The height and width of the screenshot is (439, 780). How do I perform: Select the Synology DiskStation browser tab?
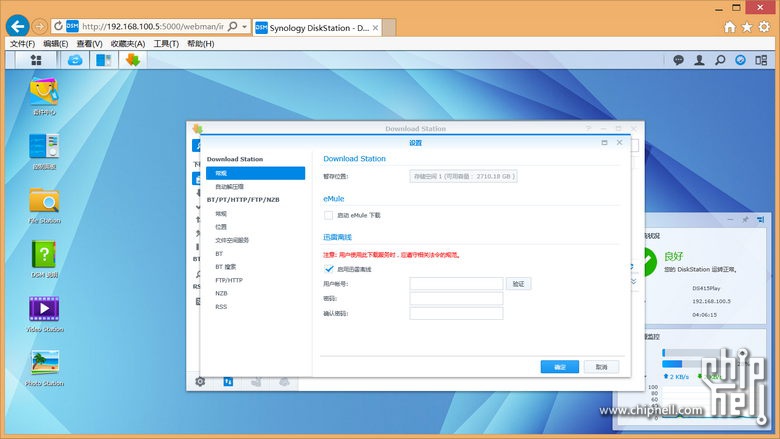(317, 28)
